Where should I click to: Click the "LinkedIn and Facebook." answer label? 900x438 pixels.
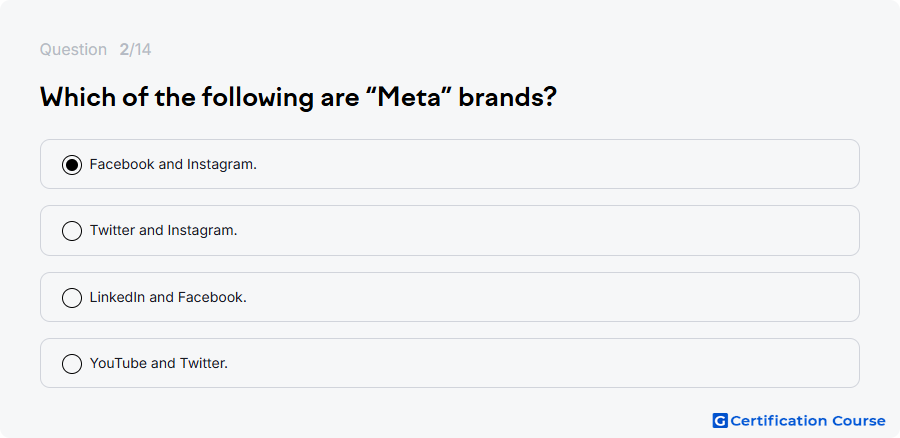(x=168, y=297)
